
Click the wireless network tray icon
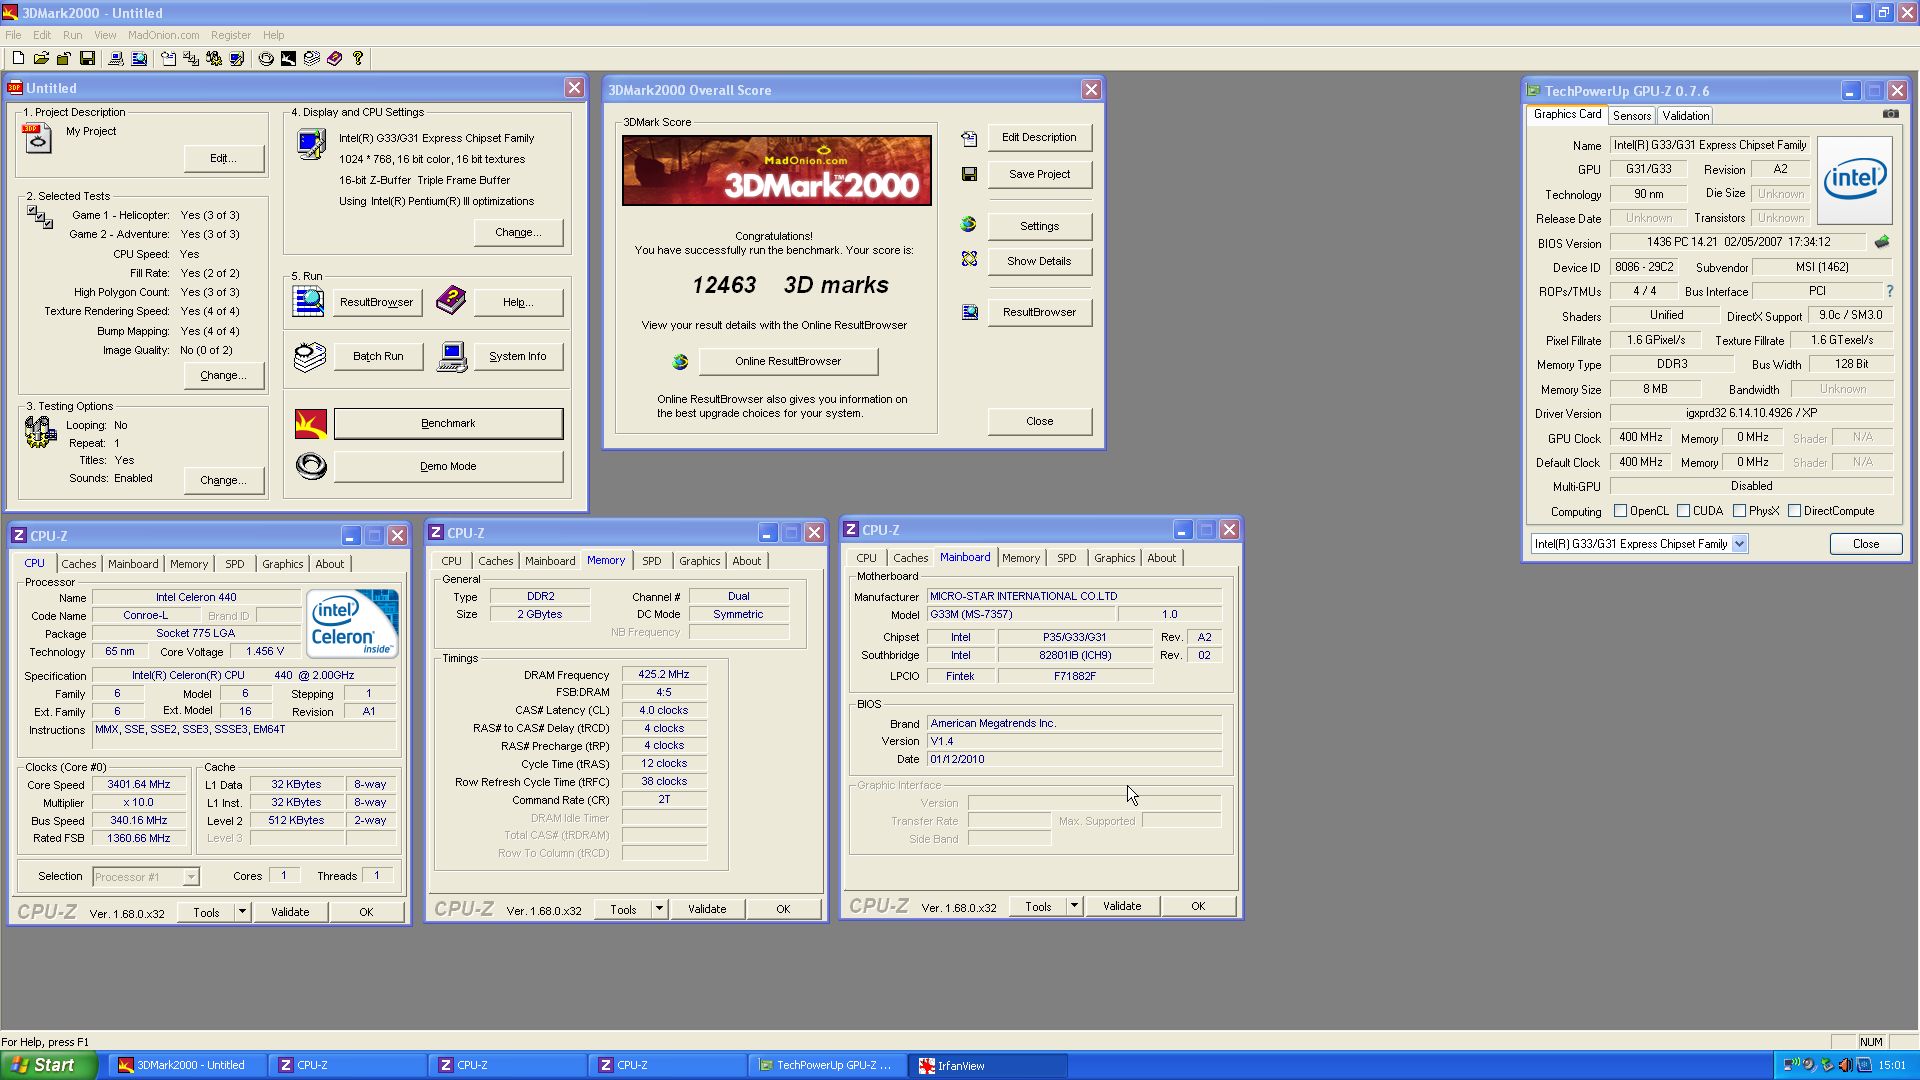(1792, 1065)
